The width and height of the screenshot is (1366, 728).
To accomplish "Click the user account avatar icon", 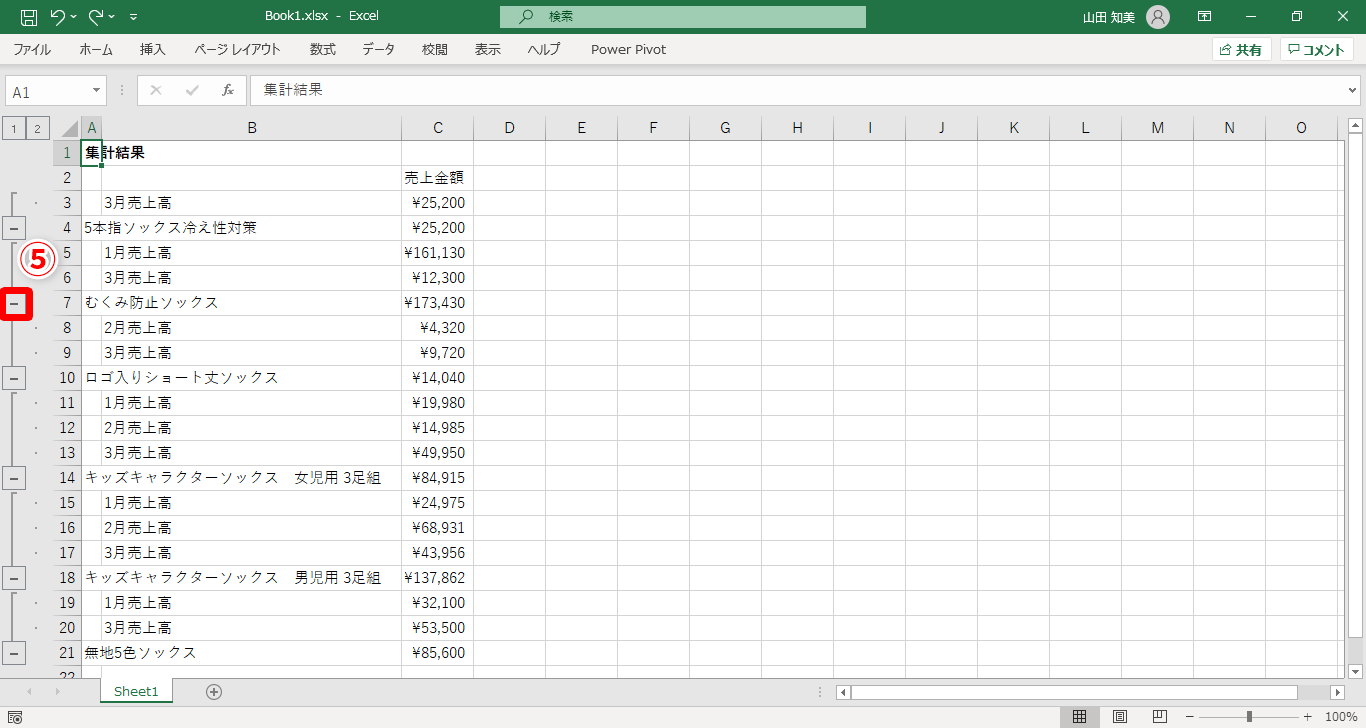I will coord(1158,17).
